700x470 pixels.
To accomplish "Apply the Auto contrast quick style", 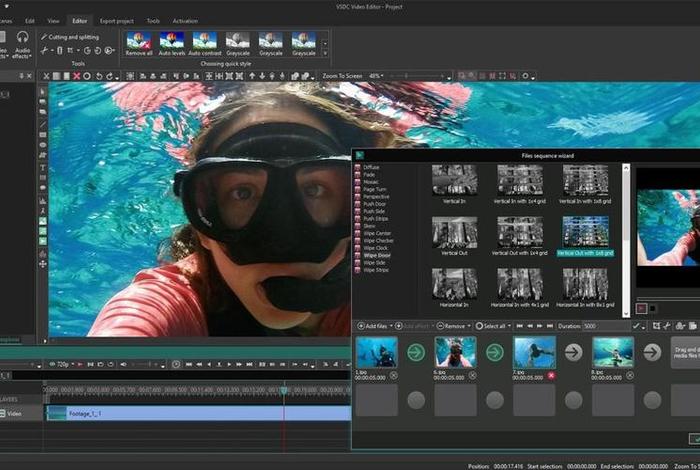I will [x=205, y=44].
